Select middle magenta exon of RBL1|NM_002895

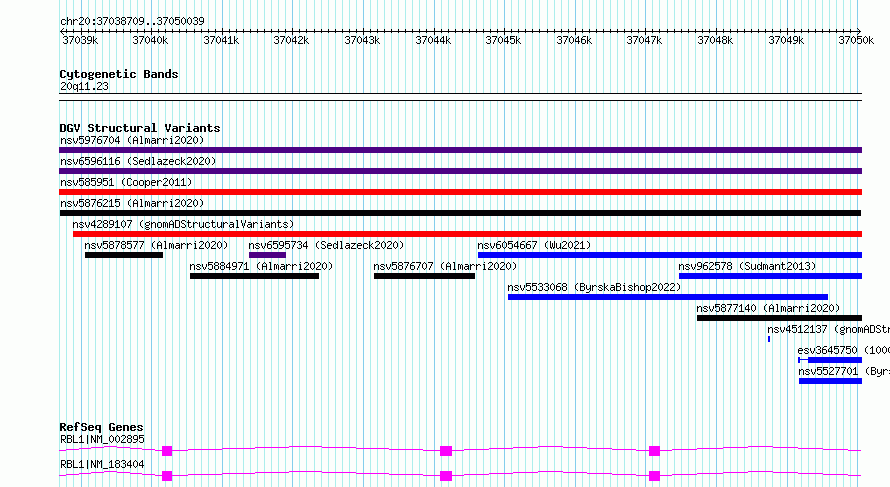(x=446, y=451)
